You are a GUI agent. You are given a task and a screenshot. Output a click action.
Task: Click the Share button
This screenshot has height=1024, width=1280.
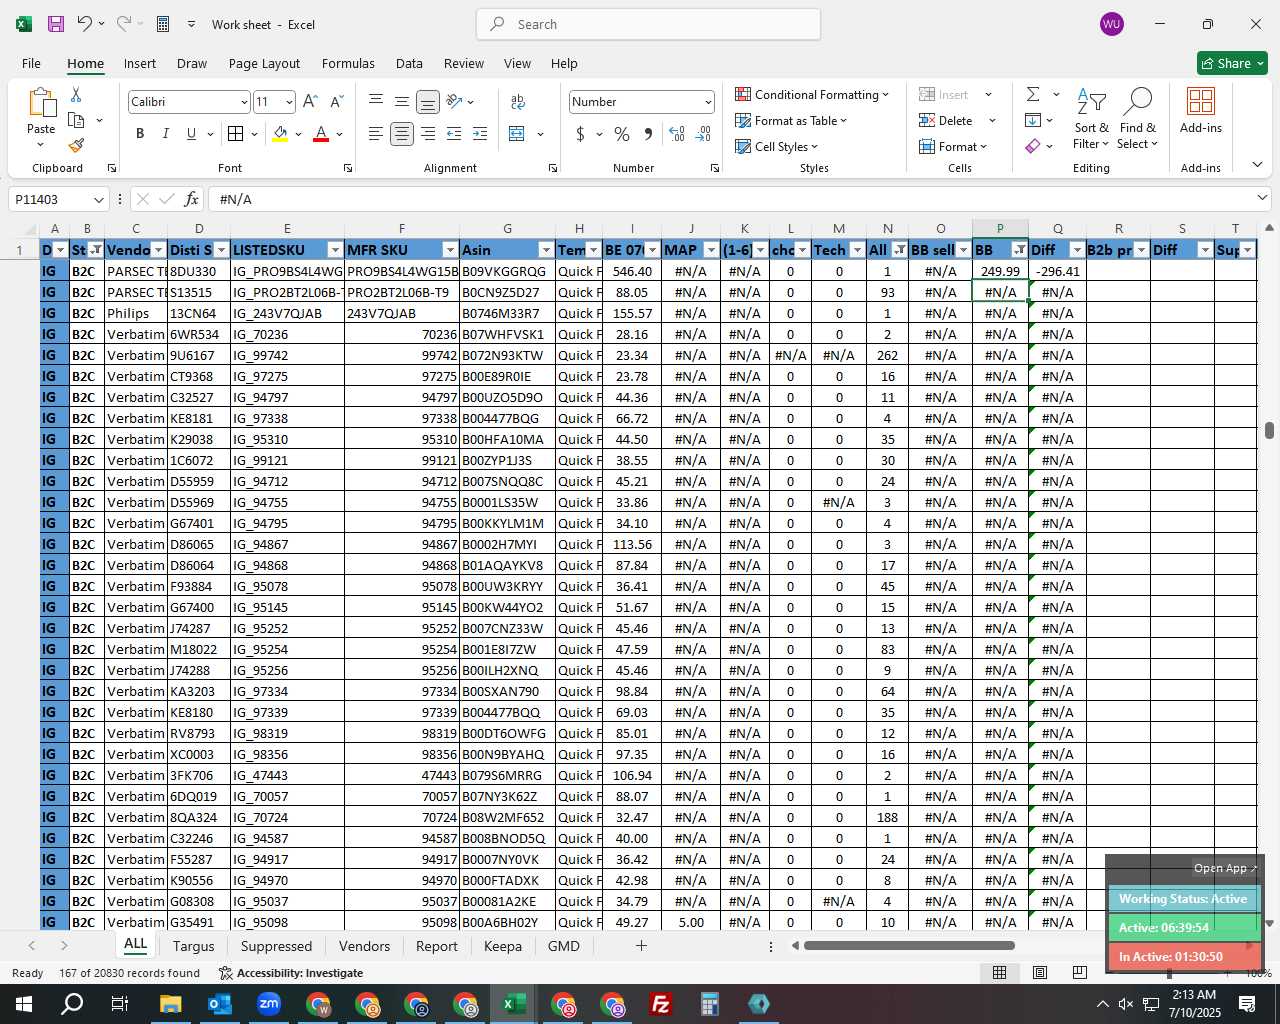click(1232, 63)
